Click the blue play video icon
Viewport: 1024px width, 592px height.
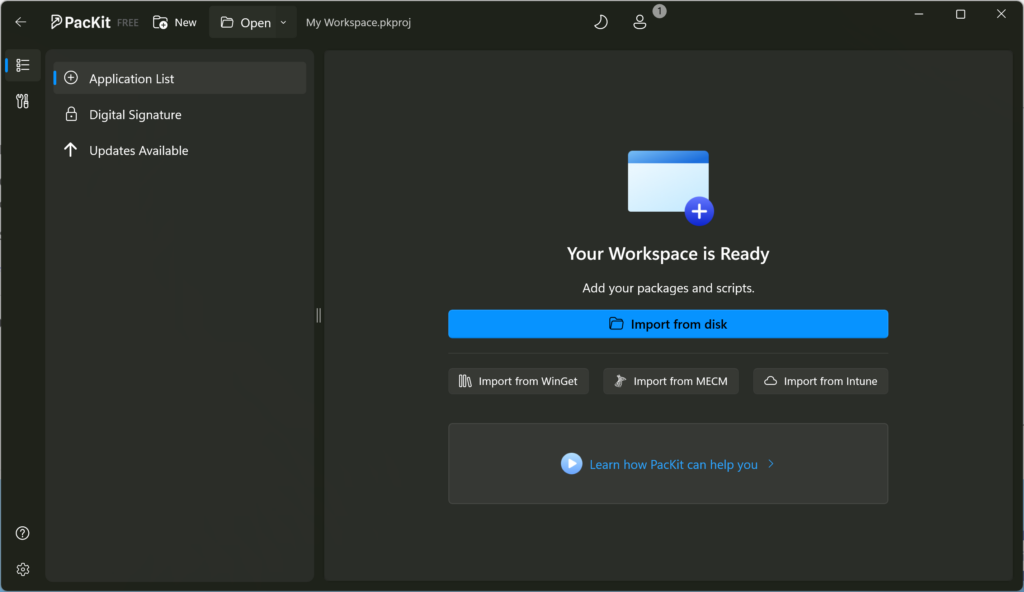(x=571, y=464)
